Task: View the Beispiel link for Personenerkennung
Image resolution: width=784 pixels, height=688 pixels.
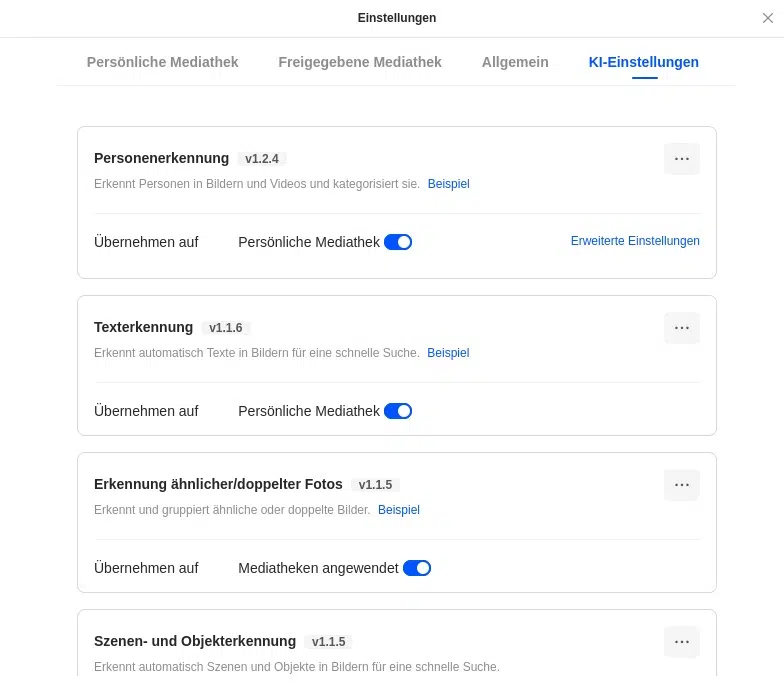Action: pos(448,184)
